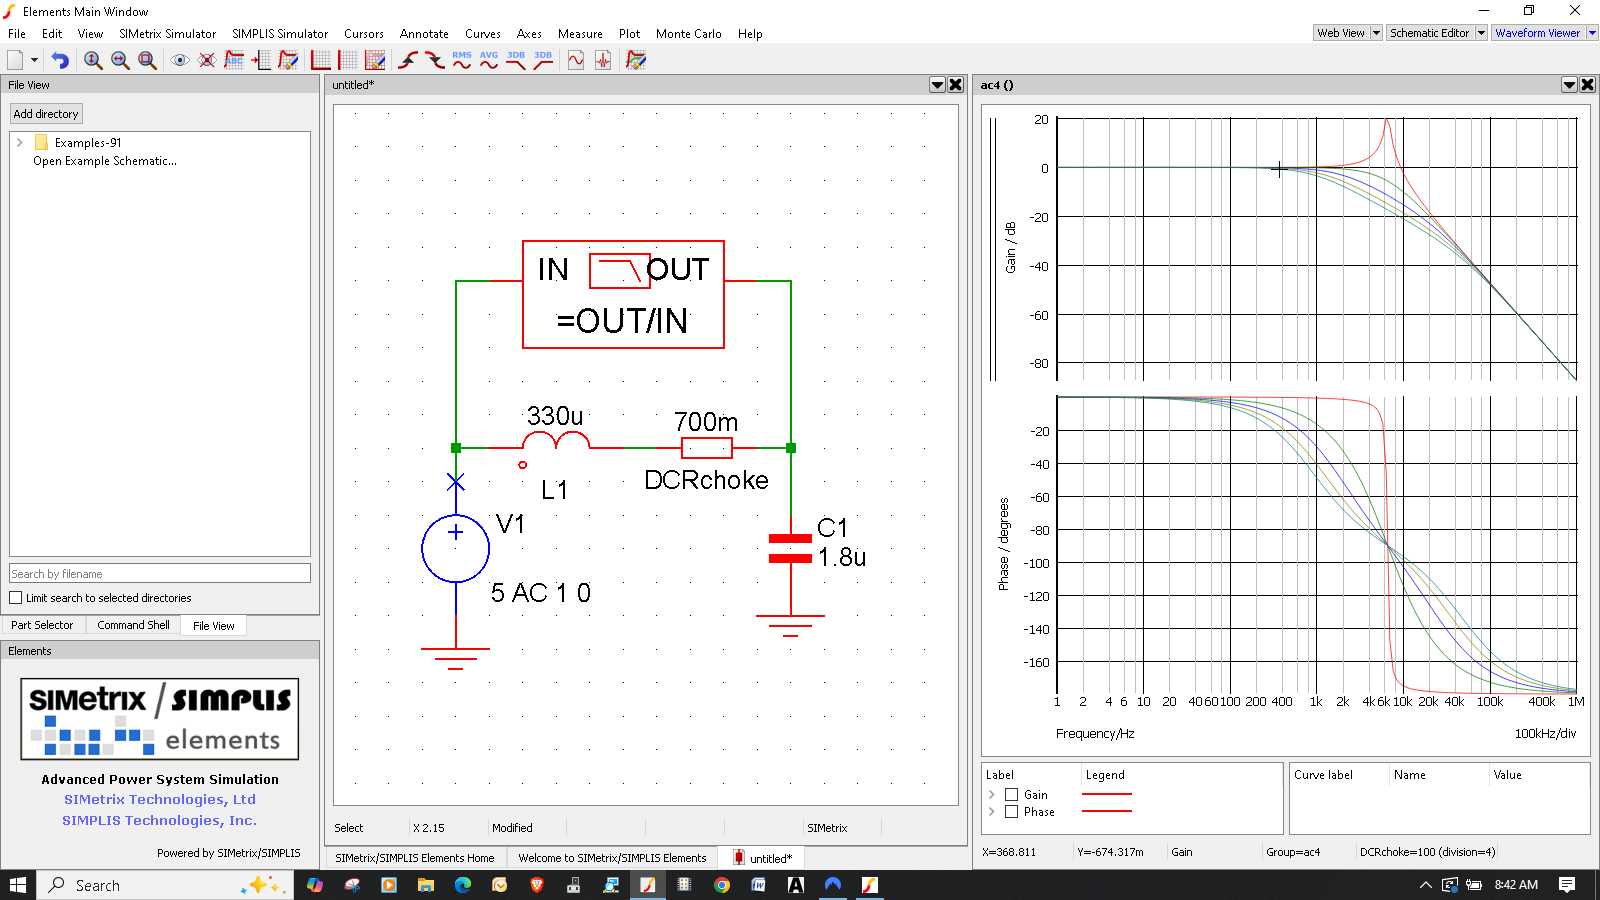The image size is (1600, 900).
Task: Click the red pulse spectrum icon
Action: click(x=603, y=60)
